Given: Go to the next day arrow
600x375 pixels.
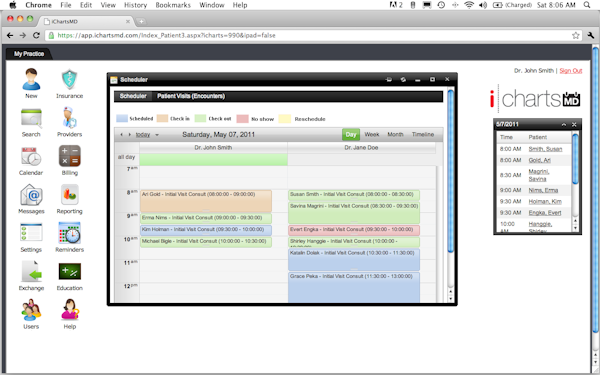Looking at the screenshot, I should [129, 135].
